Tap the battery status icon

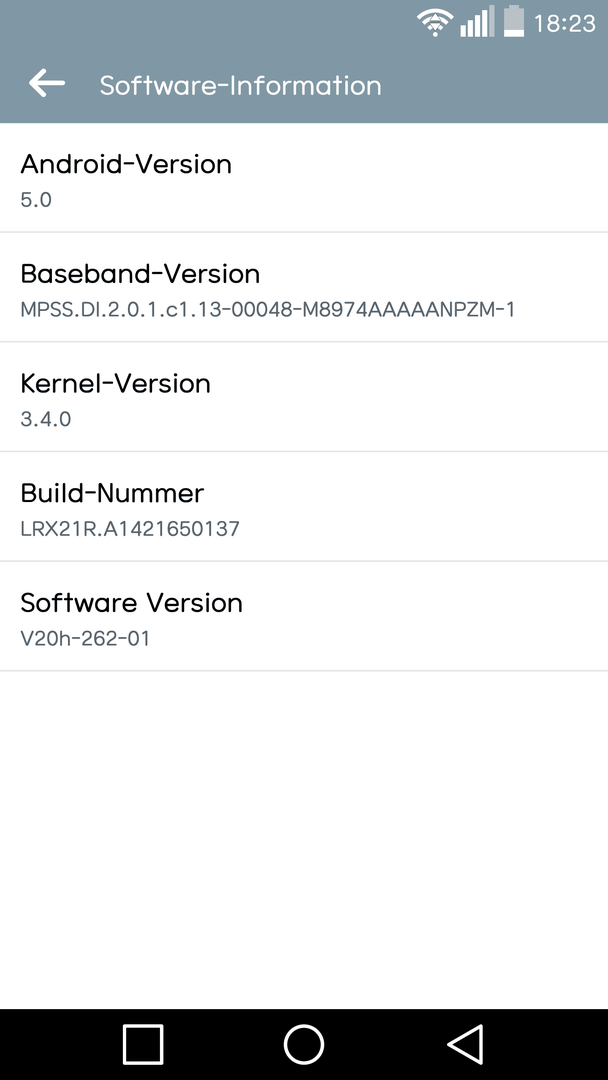pos(514,21)
